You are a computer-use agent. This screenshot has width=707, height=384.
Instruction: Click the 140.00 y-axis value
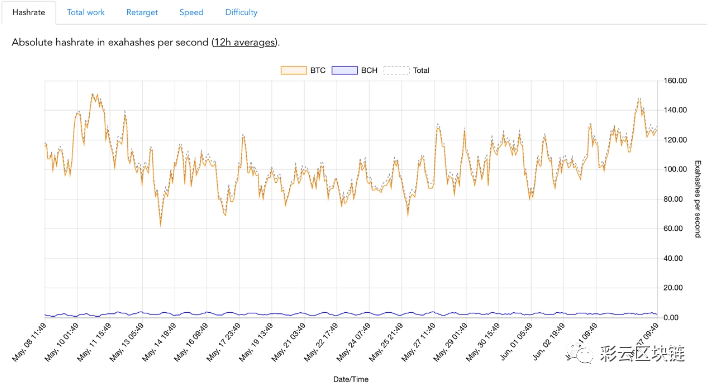click(675, 110)
